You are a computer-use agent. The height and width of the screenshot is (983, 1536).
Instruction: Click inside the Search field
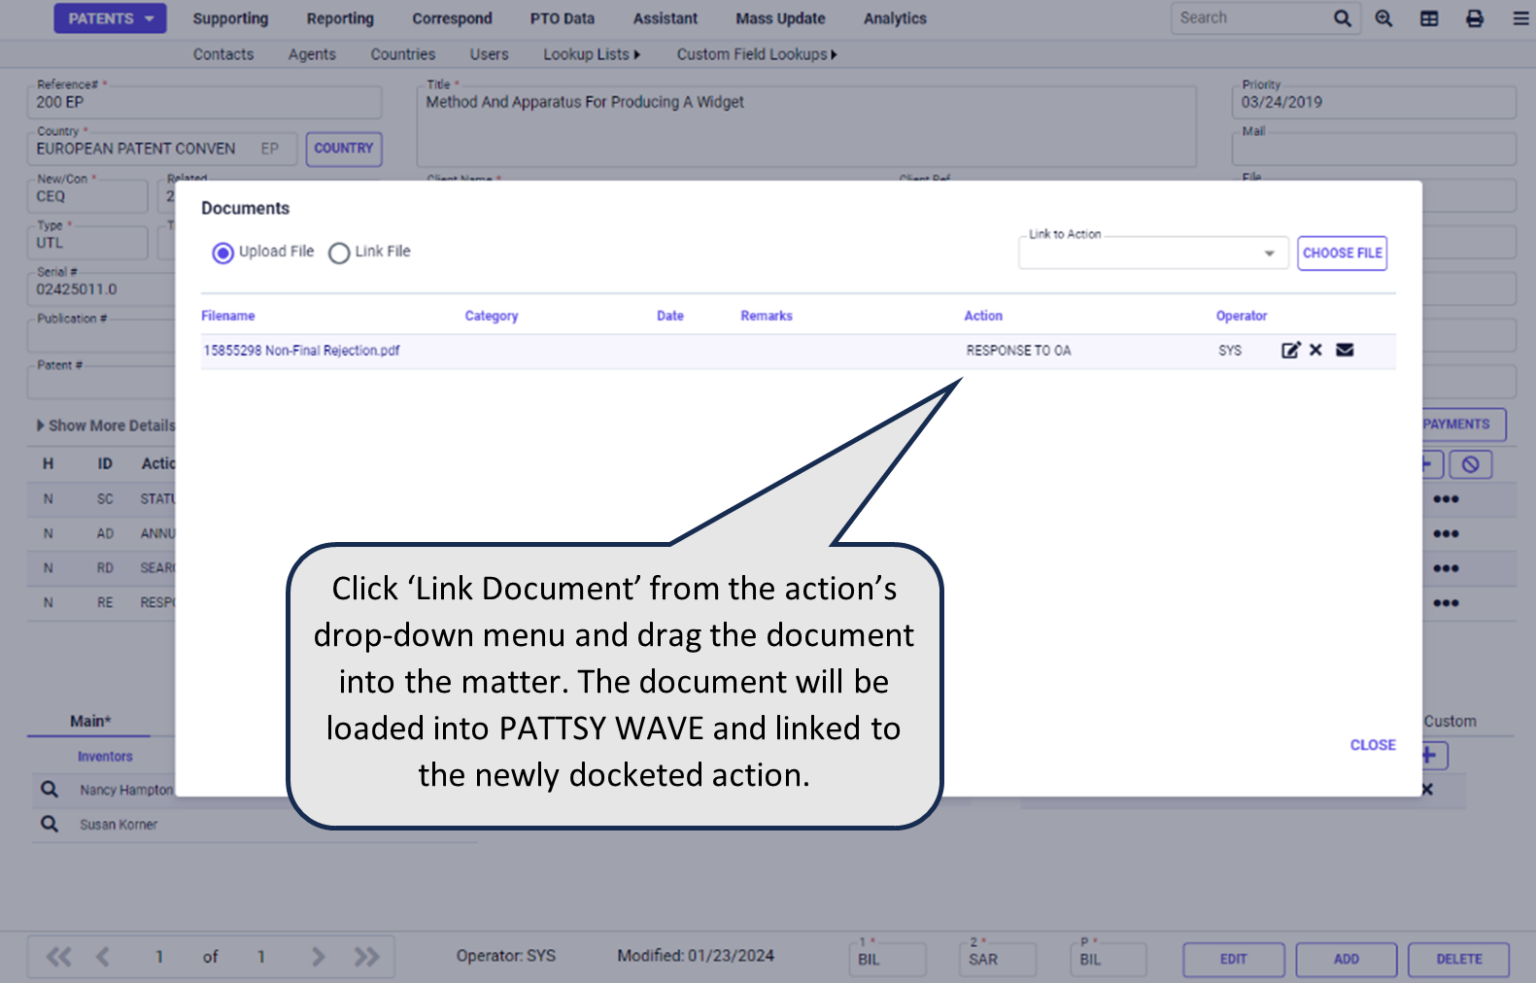pyautogui.click(x=1250, y=17)
